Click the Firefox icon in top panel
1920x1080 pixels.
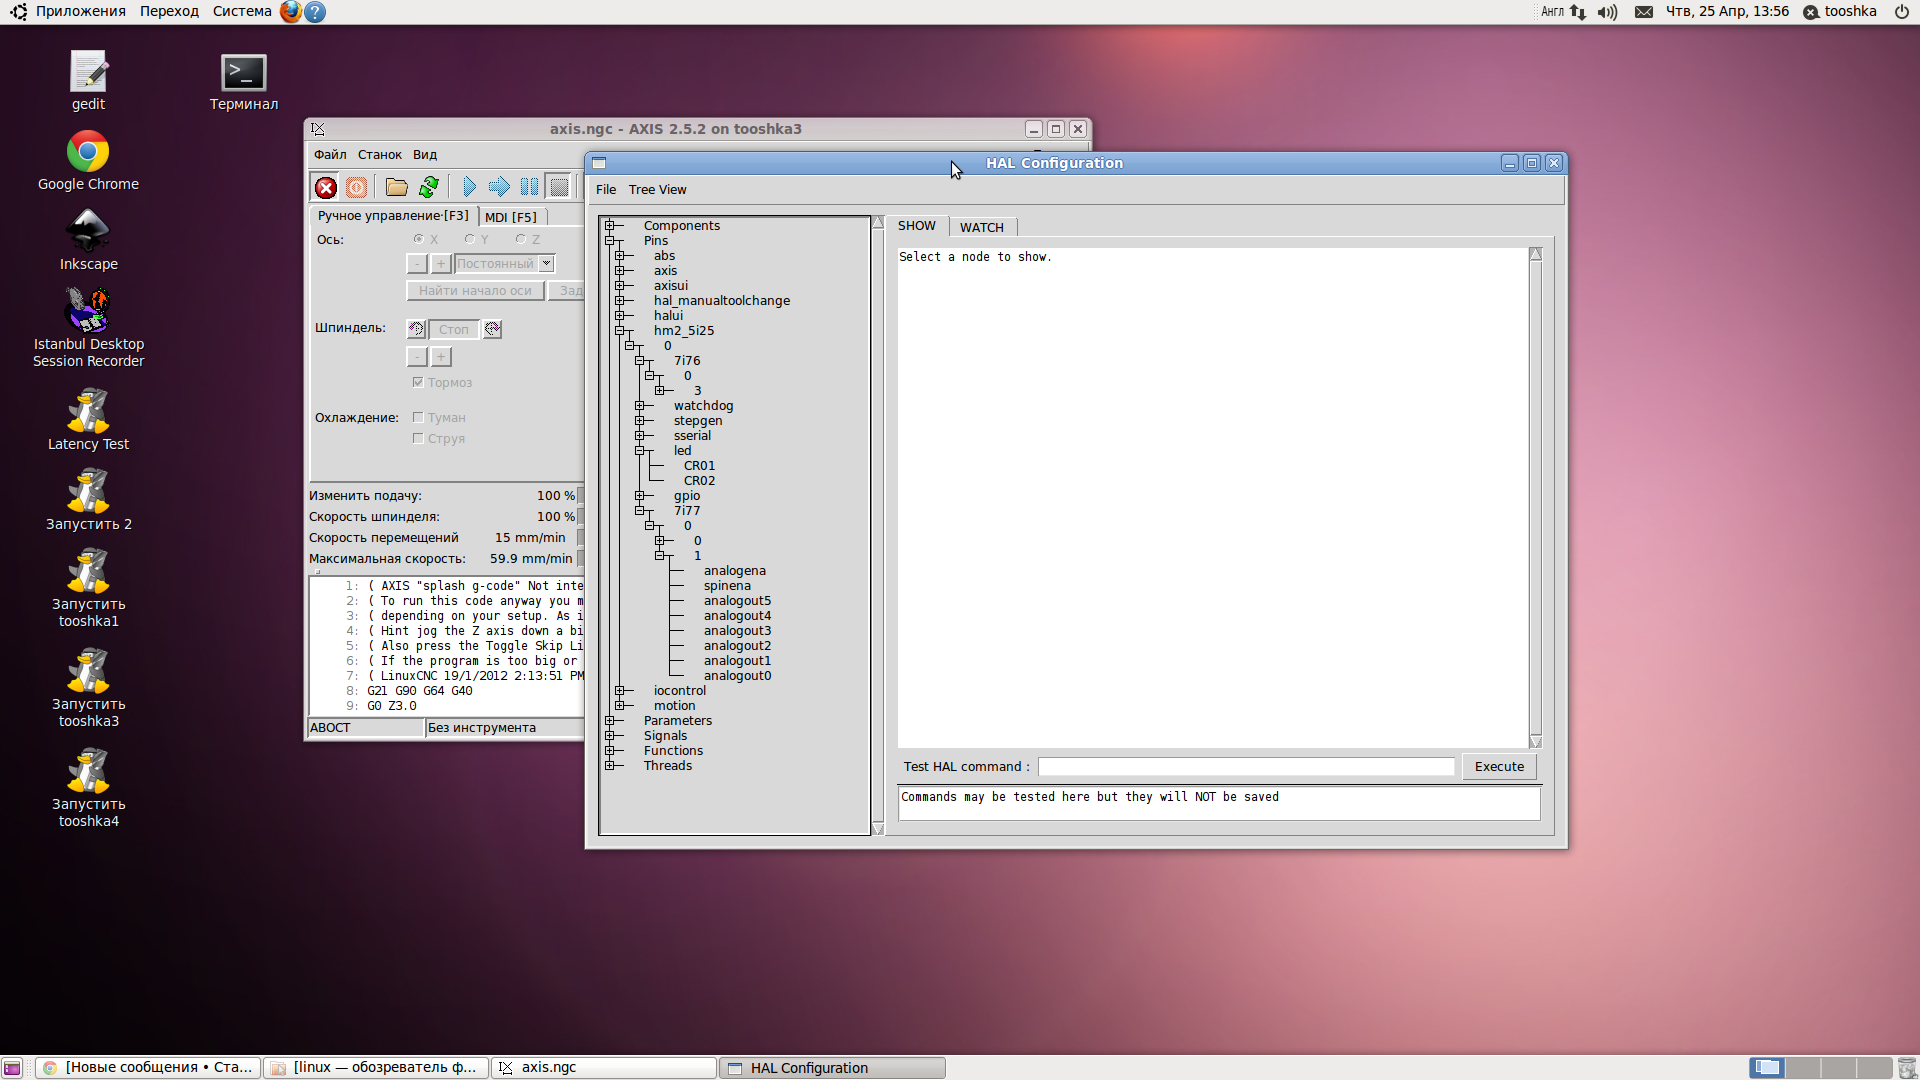pyautogui.click(x=290, y=12)
